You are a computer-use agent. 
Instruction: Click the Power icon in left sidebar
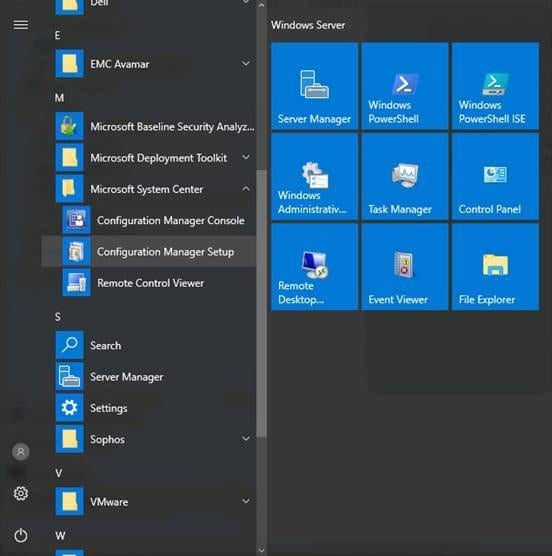tap(21, 535)
